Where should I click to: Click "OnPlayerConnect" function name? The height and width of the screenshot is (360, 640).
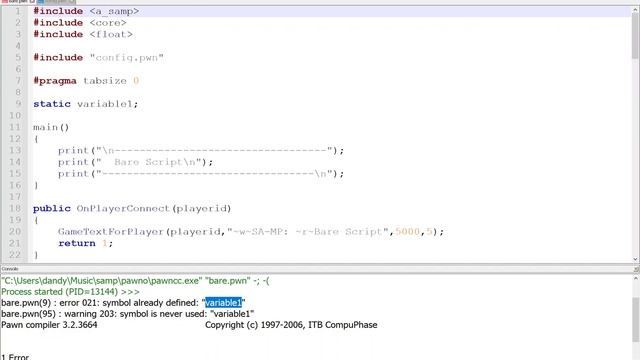[123, 209]
